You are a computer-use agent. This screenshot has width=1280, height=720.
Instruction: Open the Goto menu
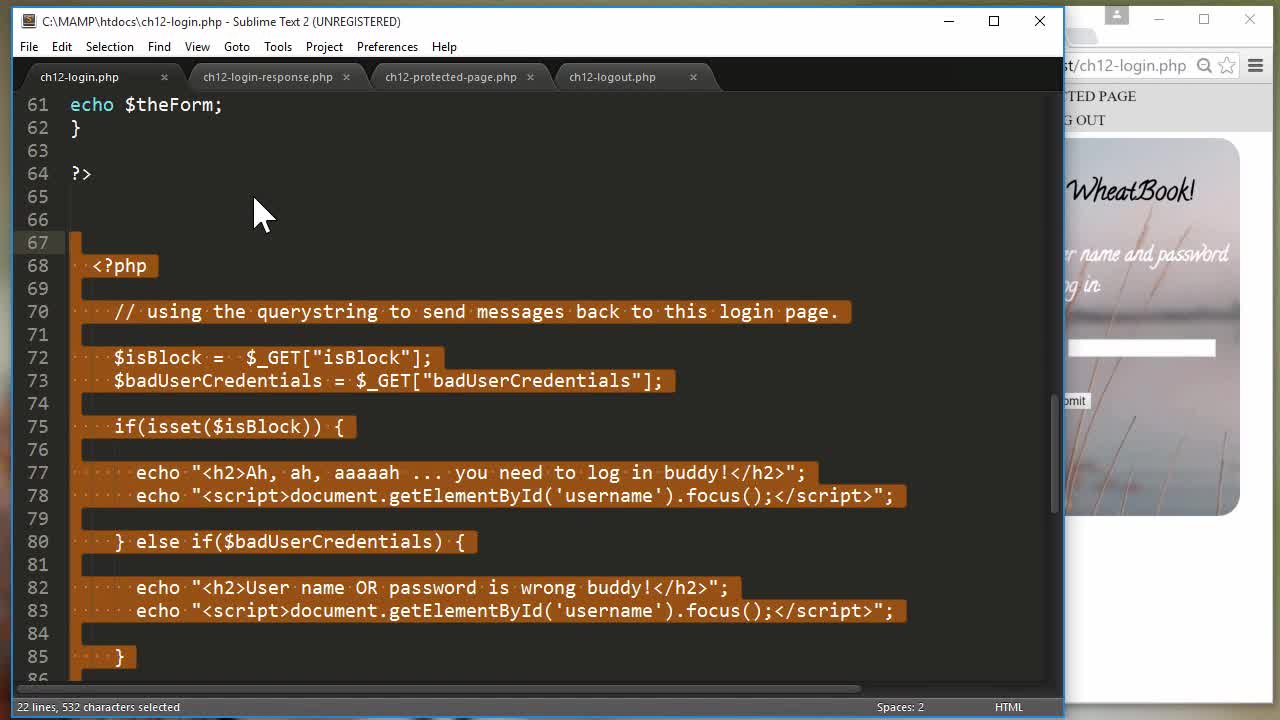coord(237,47)
